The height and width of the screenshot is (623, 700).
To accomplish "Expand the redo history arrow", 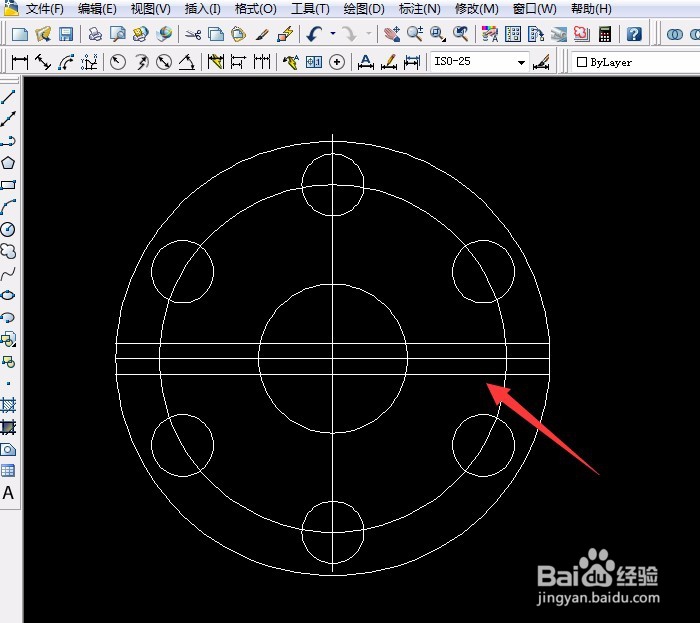I will click(x=368, y=34).
